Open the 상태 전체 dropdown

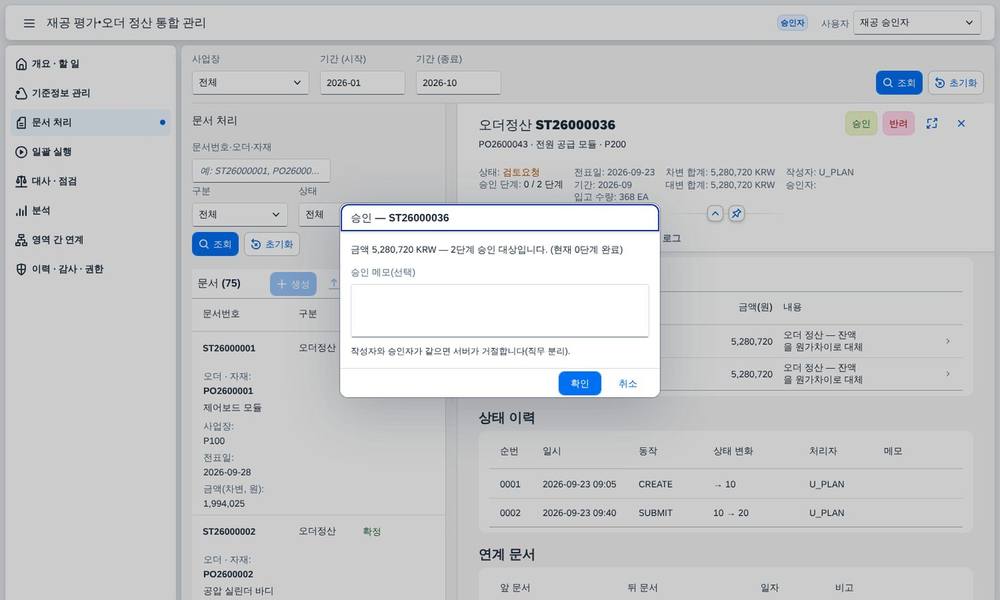(x=319, y=214)
